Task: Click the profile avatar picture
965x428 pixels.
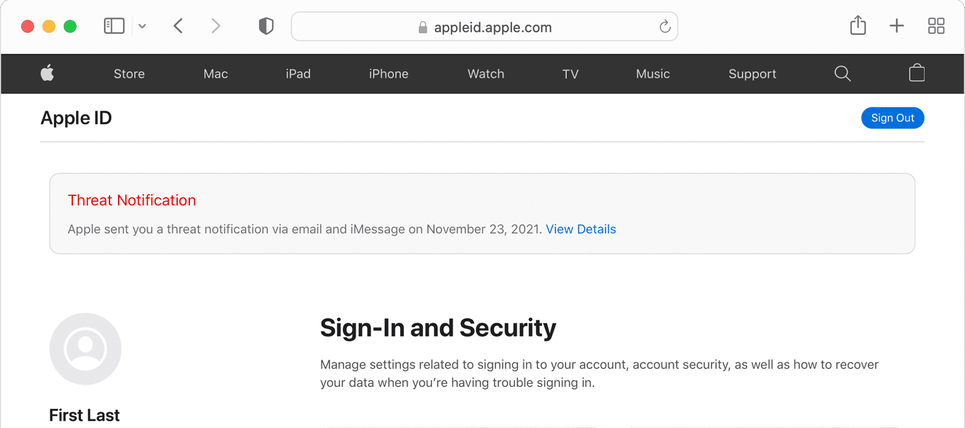Action: (85, 349)
